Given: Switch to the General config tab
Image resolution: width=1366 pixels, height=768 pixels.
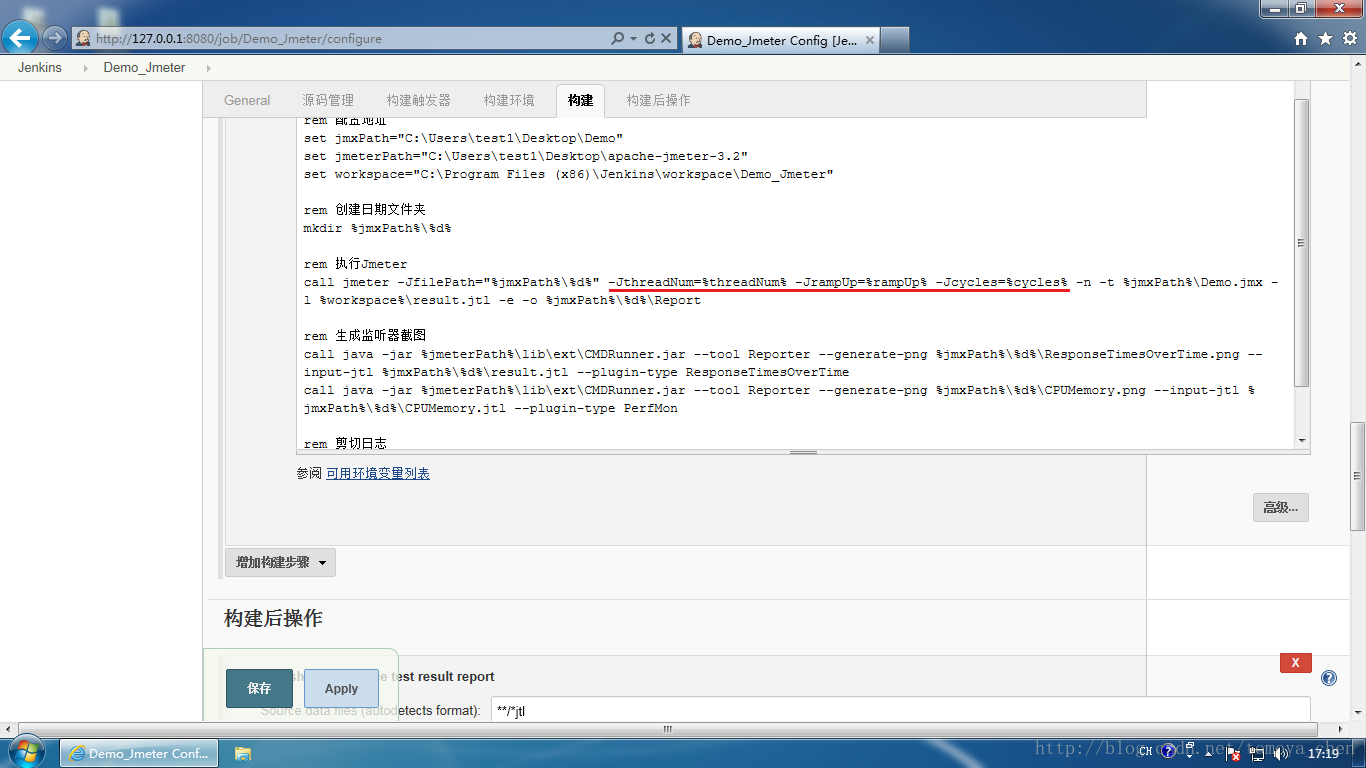Looking at the screenshot, I should click(x=247, y=100).
